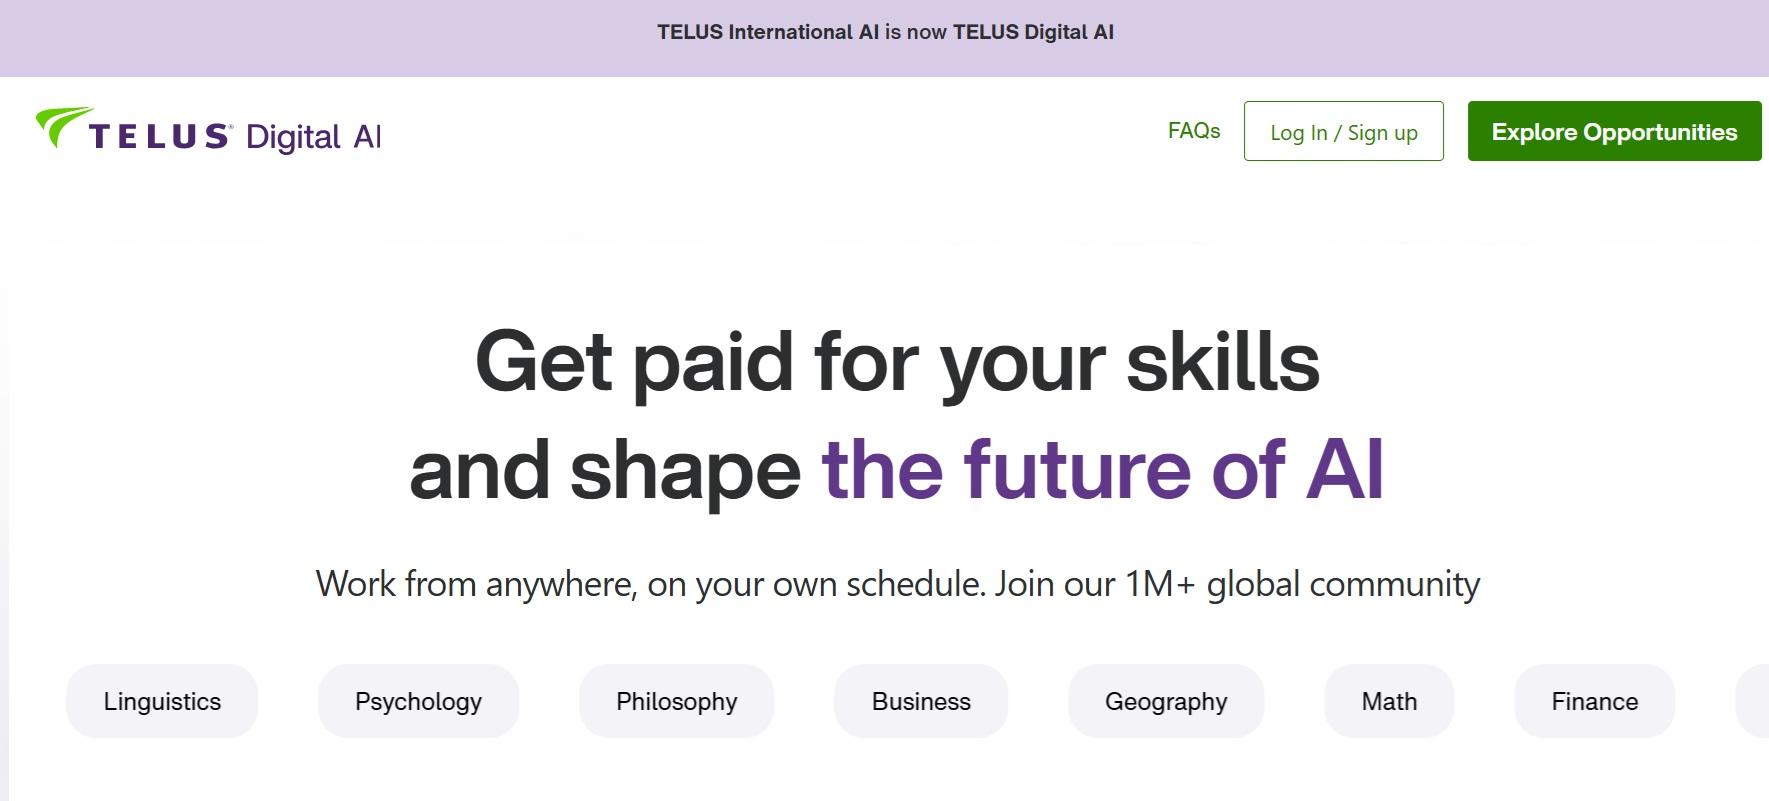Screen dimensions: 1769x801
Task: Click the Geography category
Action: pos(1165,701)
